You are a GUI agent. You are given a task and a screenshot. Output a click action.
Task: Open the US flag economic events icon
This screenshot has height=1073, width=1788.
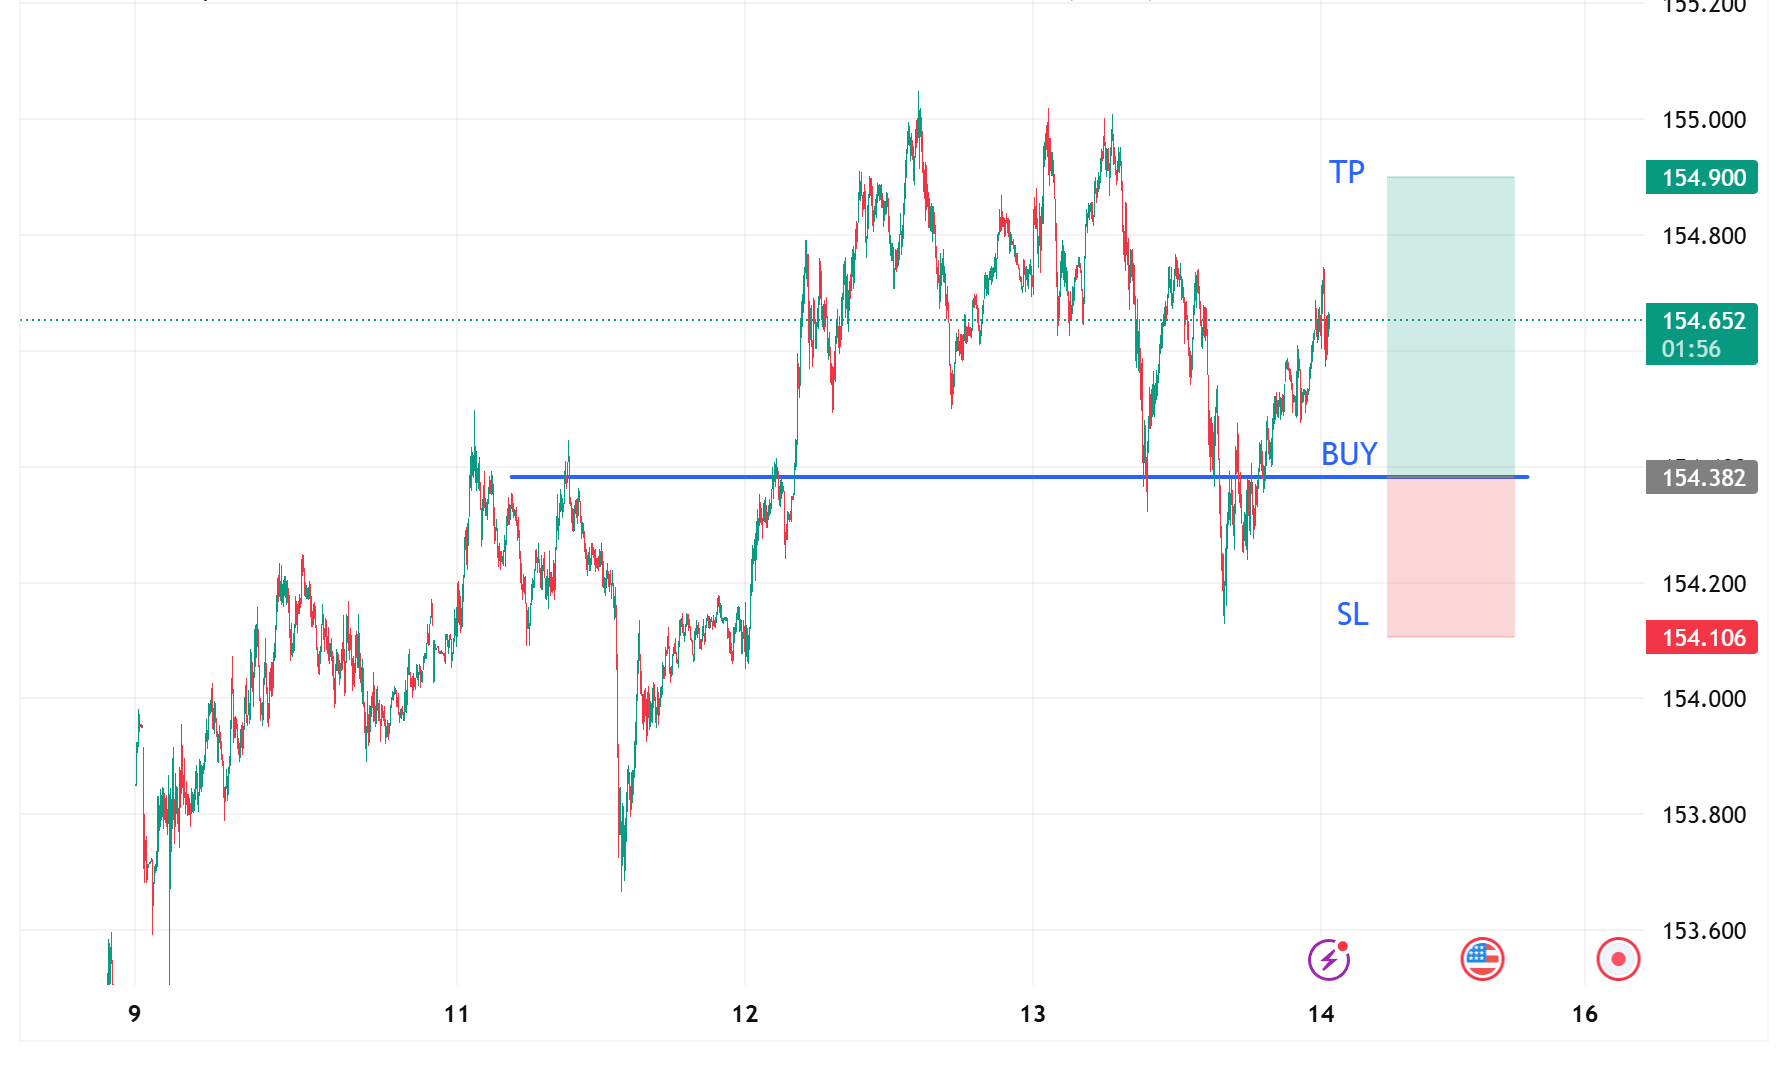click(1481, 958)
